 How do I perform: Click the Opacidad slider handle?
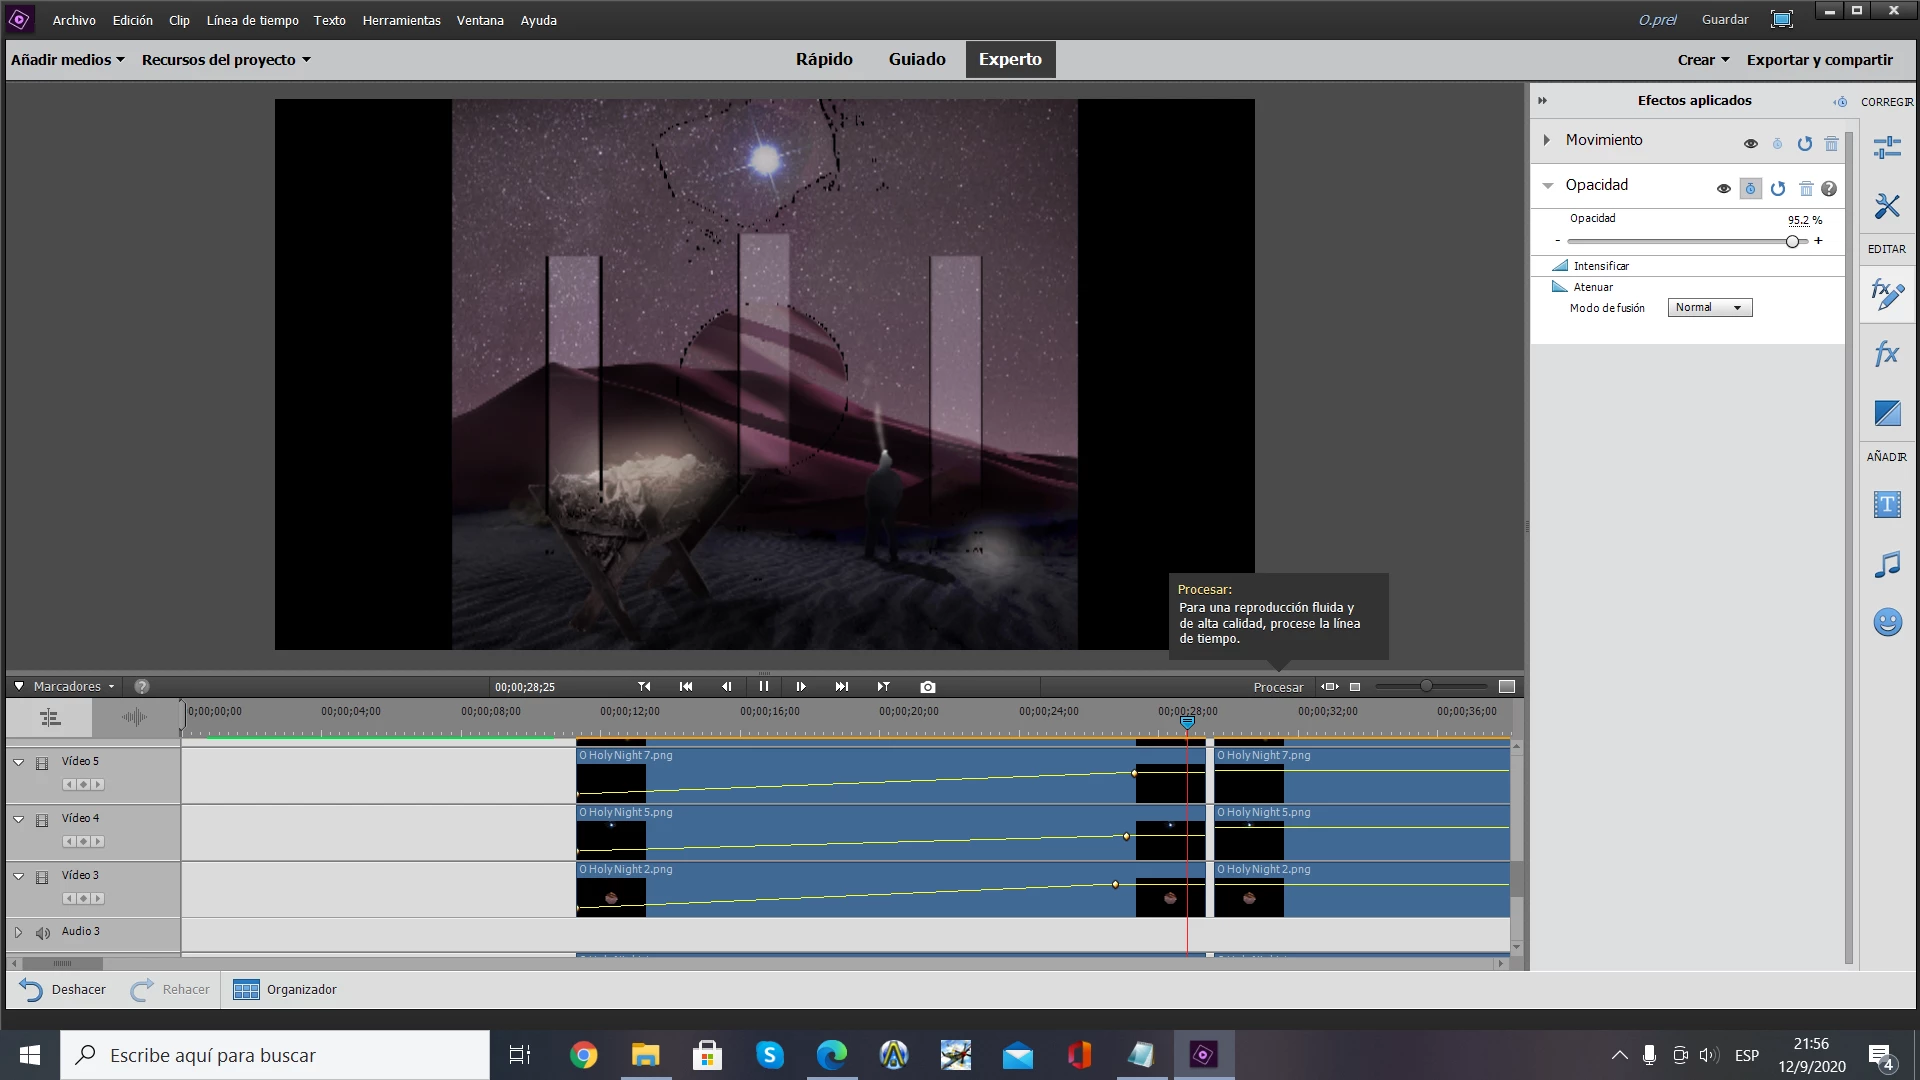1792,241
